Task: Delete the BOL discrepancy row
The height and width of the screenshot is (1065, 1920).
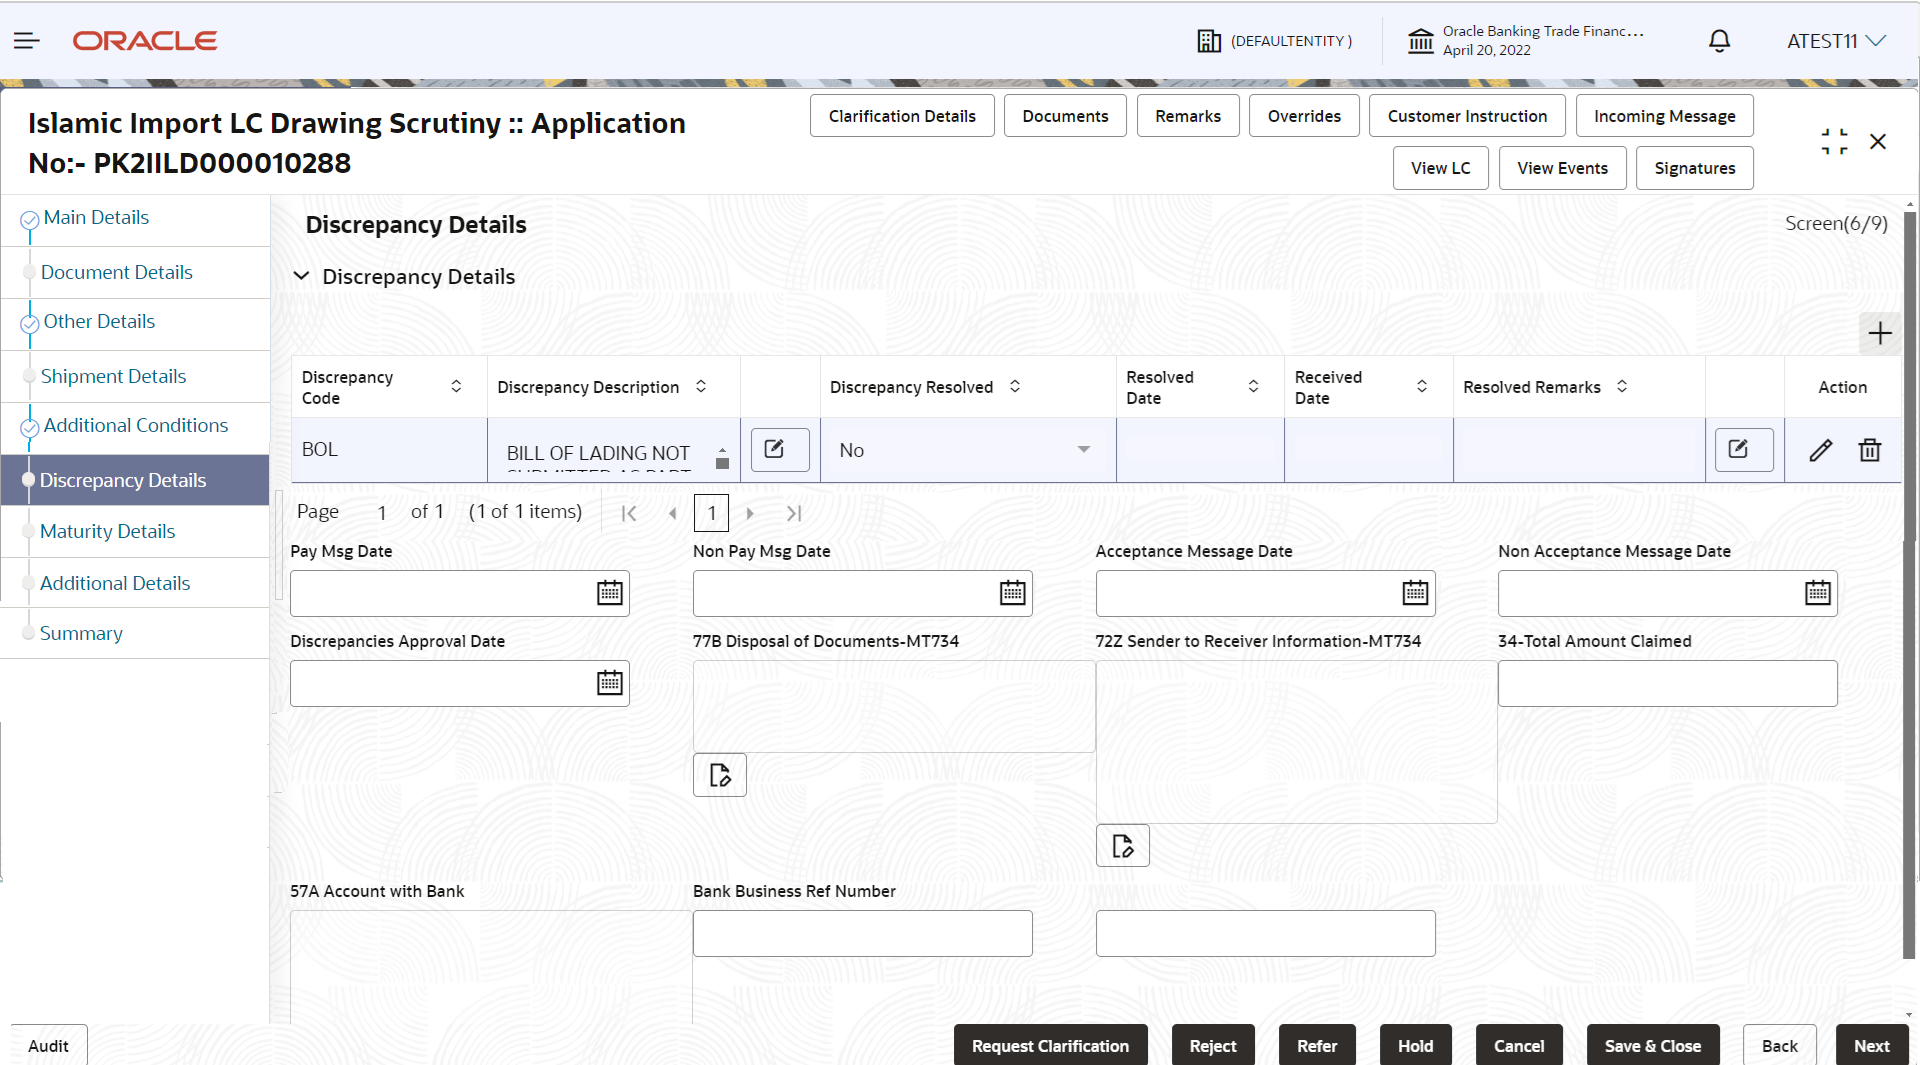Action: pos(1869,451)
